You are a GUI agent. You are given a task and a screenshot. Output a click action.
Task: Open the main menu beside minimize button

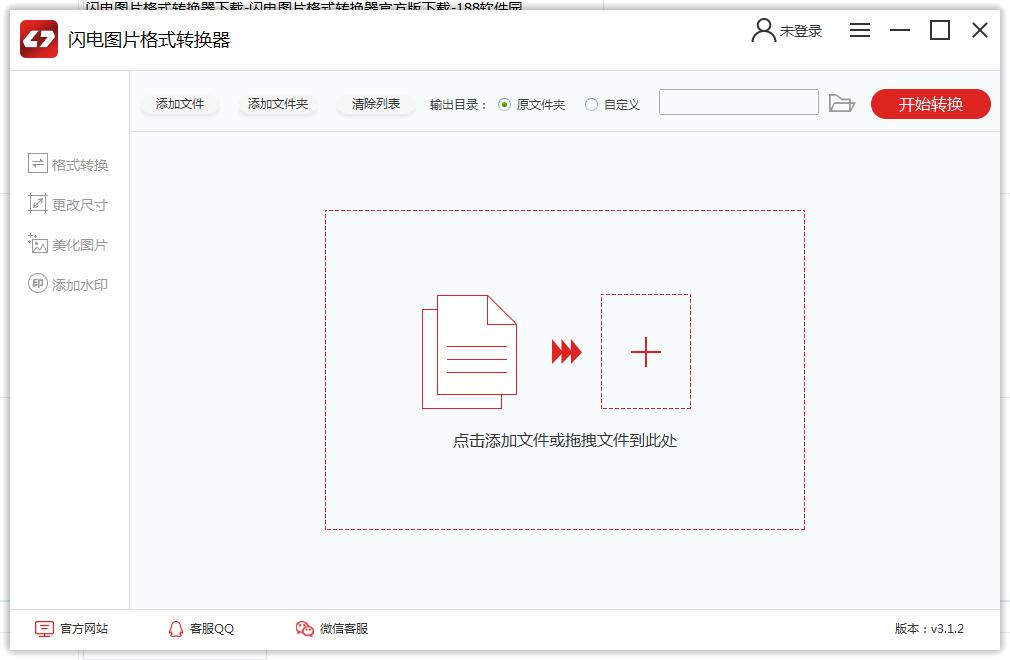(860, 30)
